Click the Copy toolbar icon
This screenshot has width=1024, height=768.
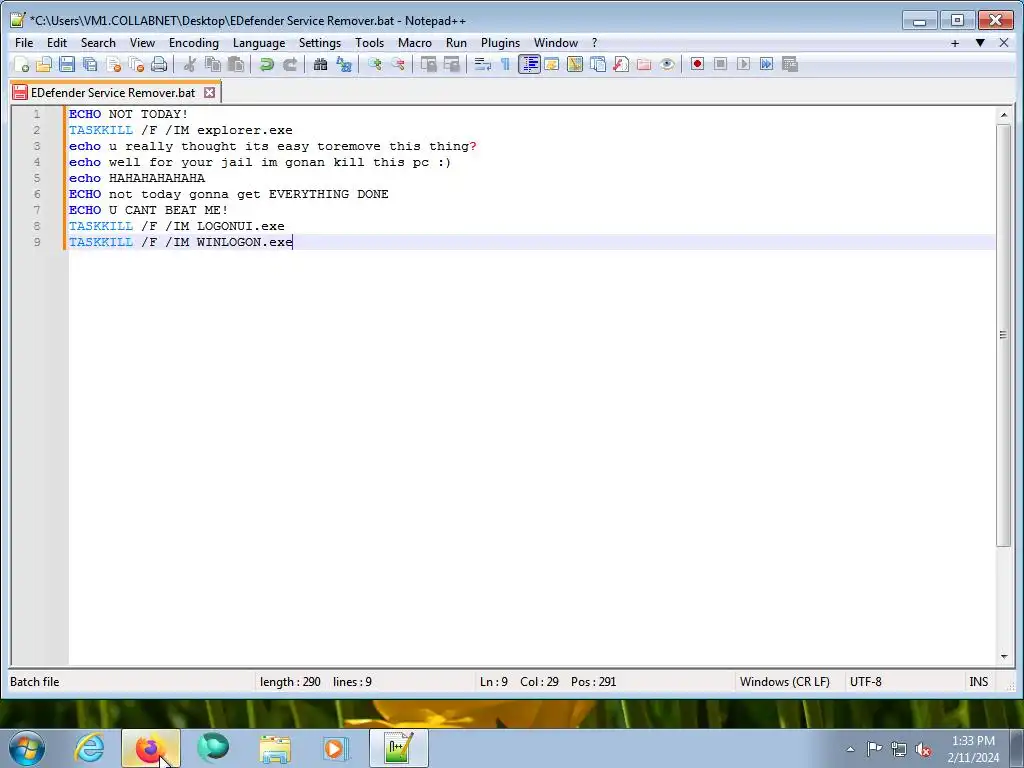point(212,64)
